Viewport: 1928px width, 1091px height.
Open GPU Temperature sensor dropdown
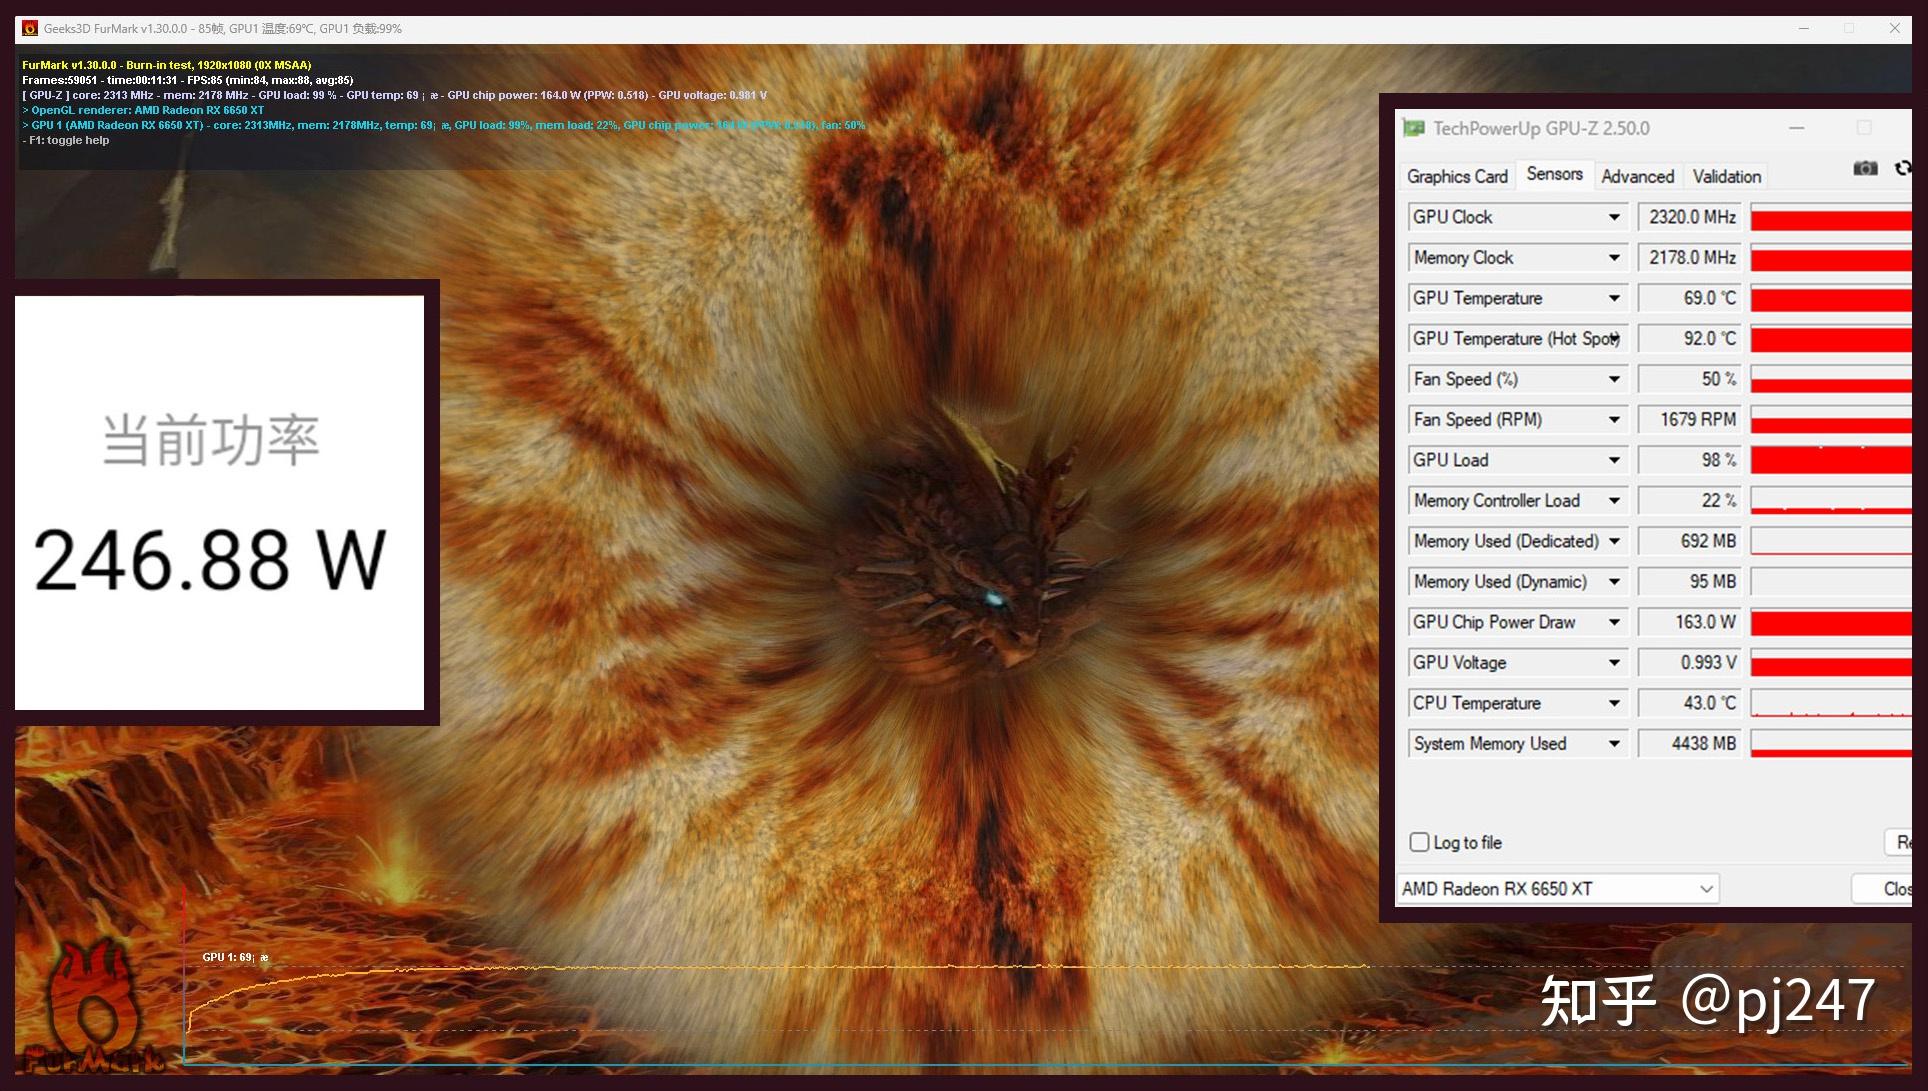tap(1614, 298)
